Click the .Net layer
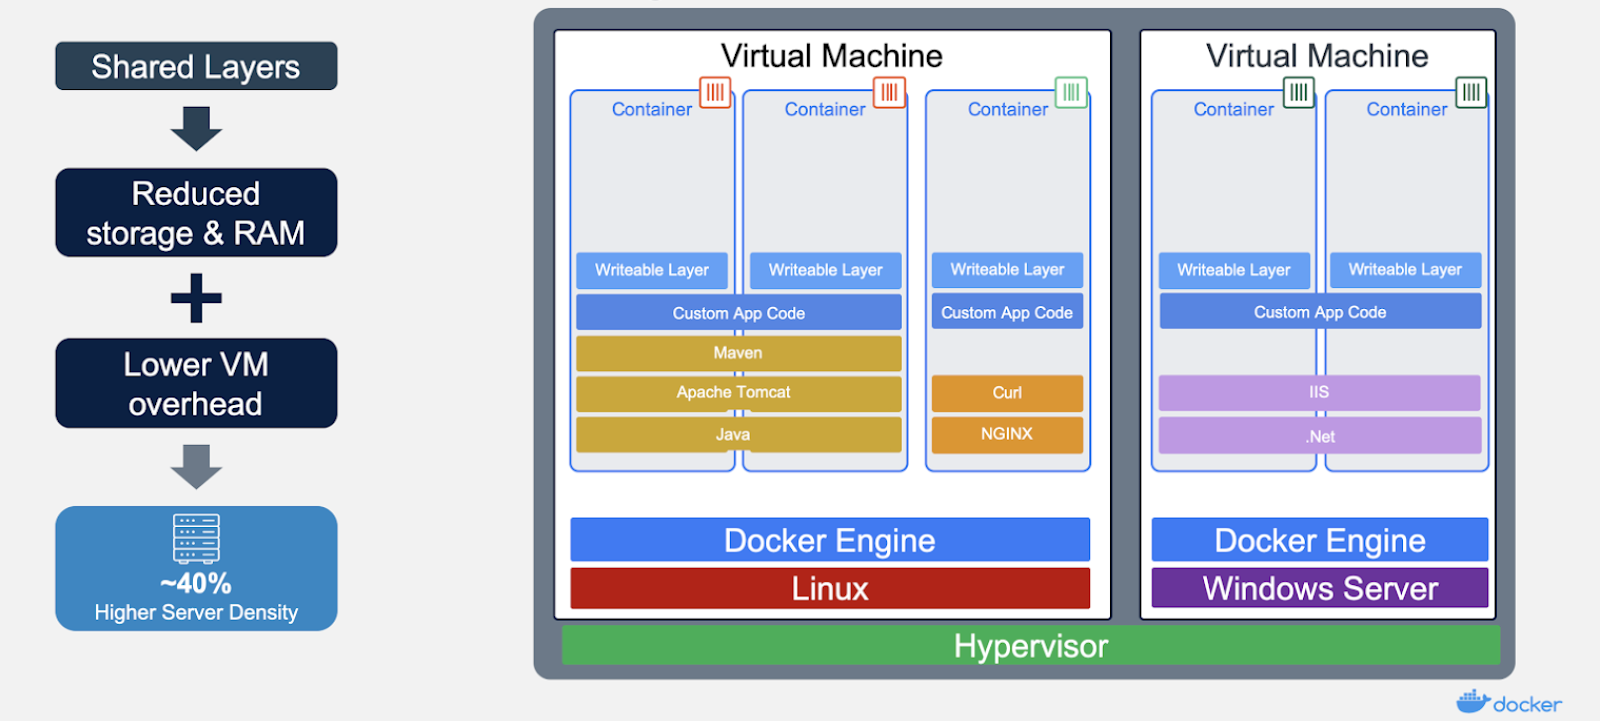This screenshot has height=721, width=1600. click(1320, 436)
